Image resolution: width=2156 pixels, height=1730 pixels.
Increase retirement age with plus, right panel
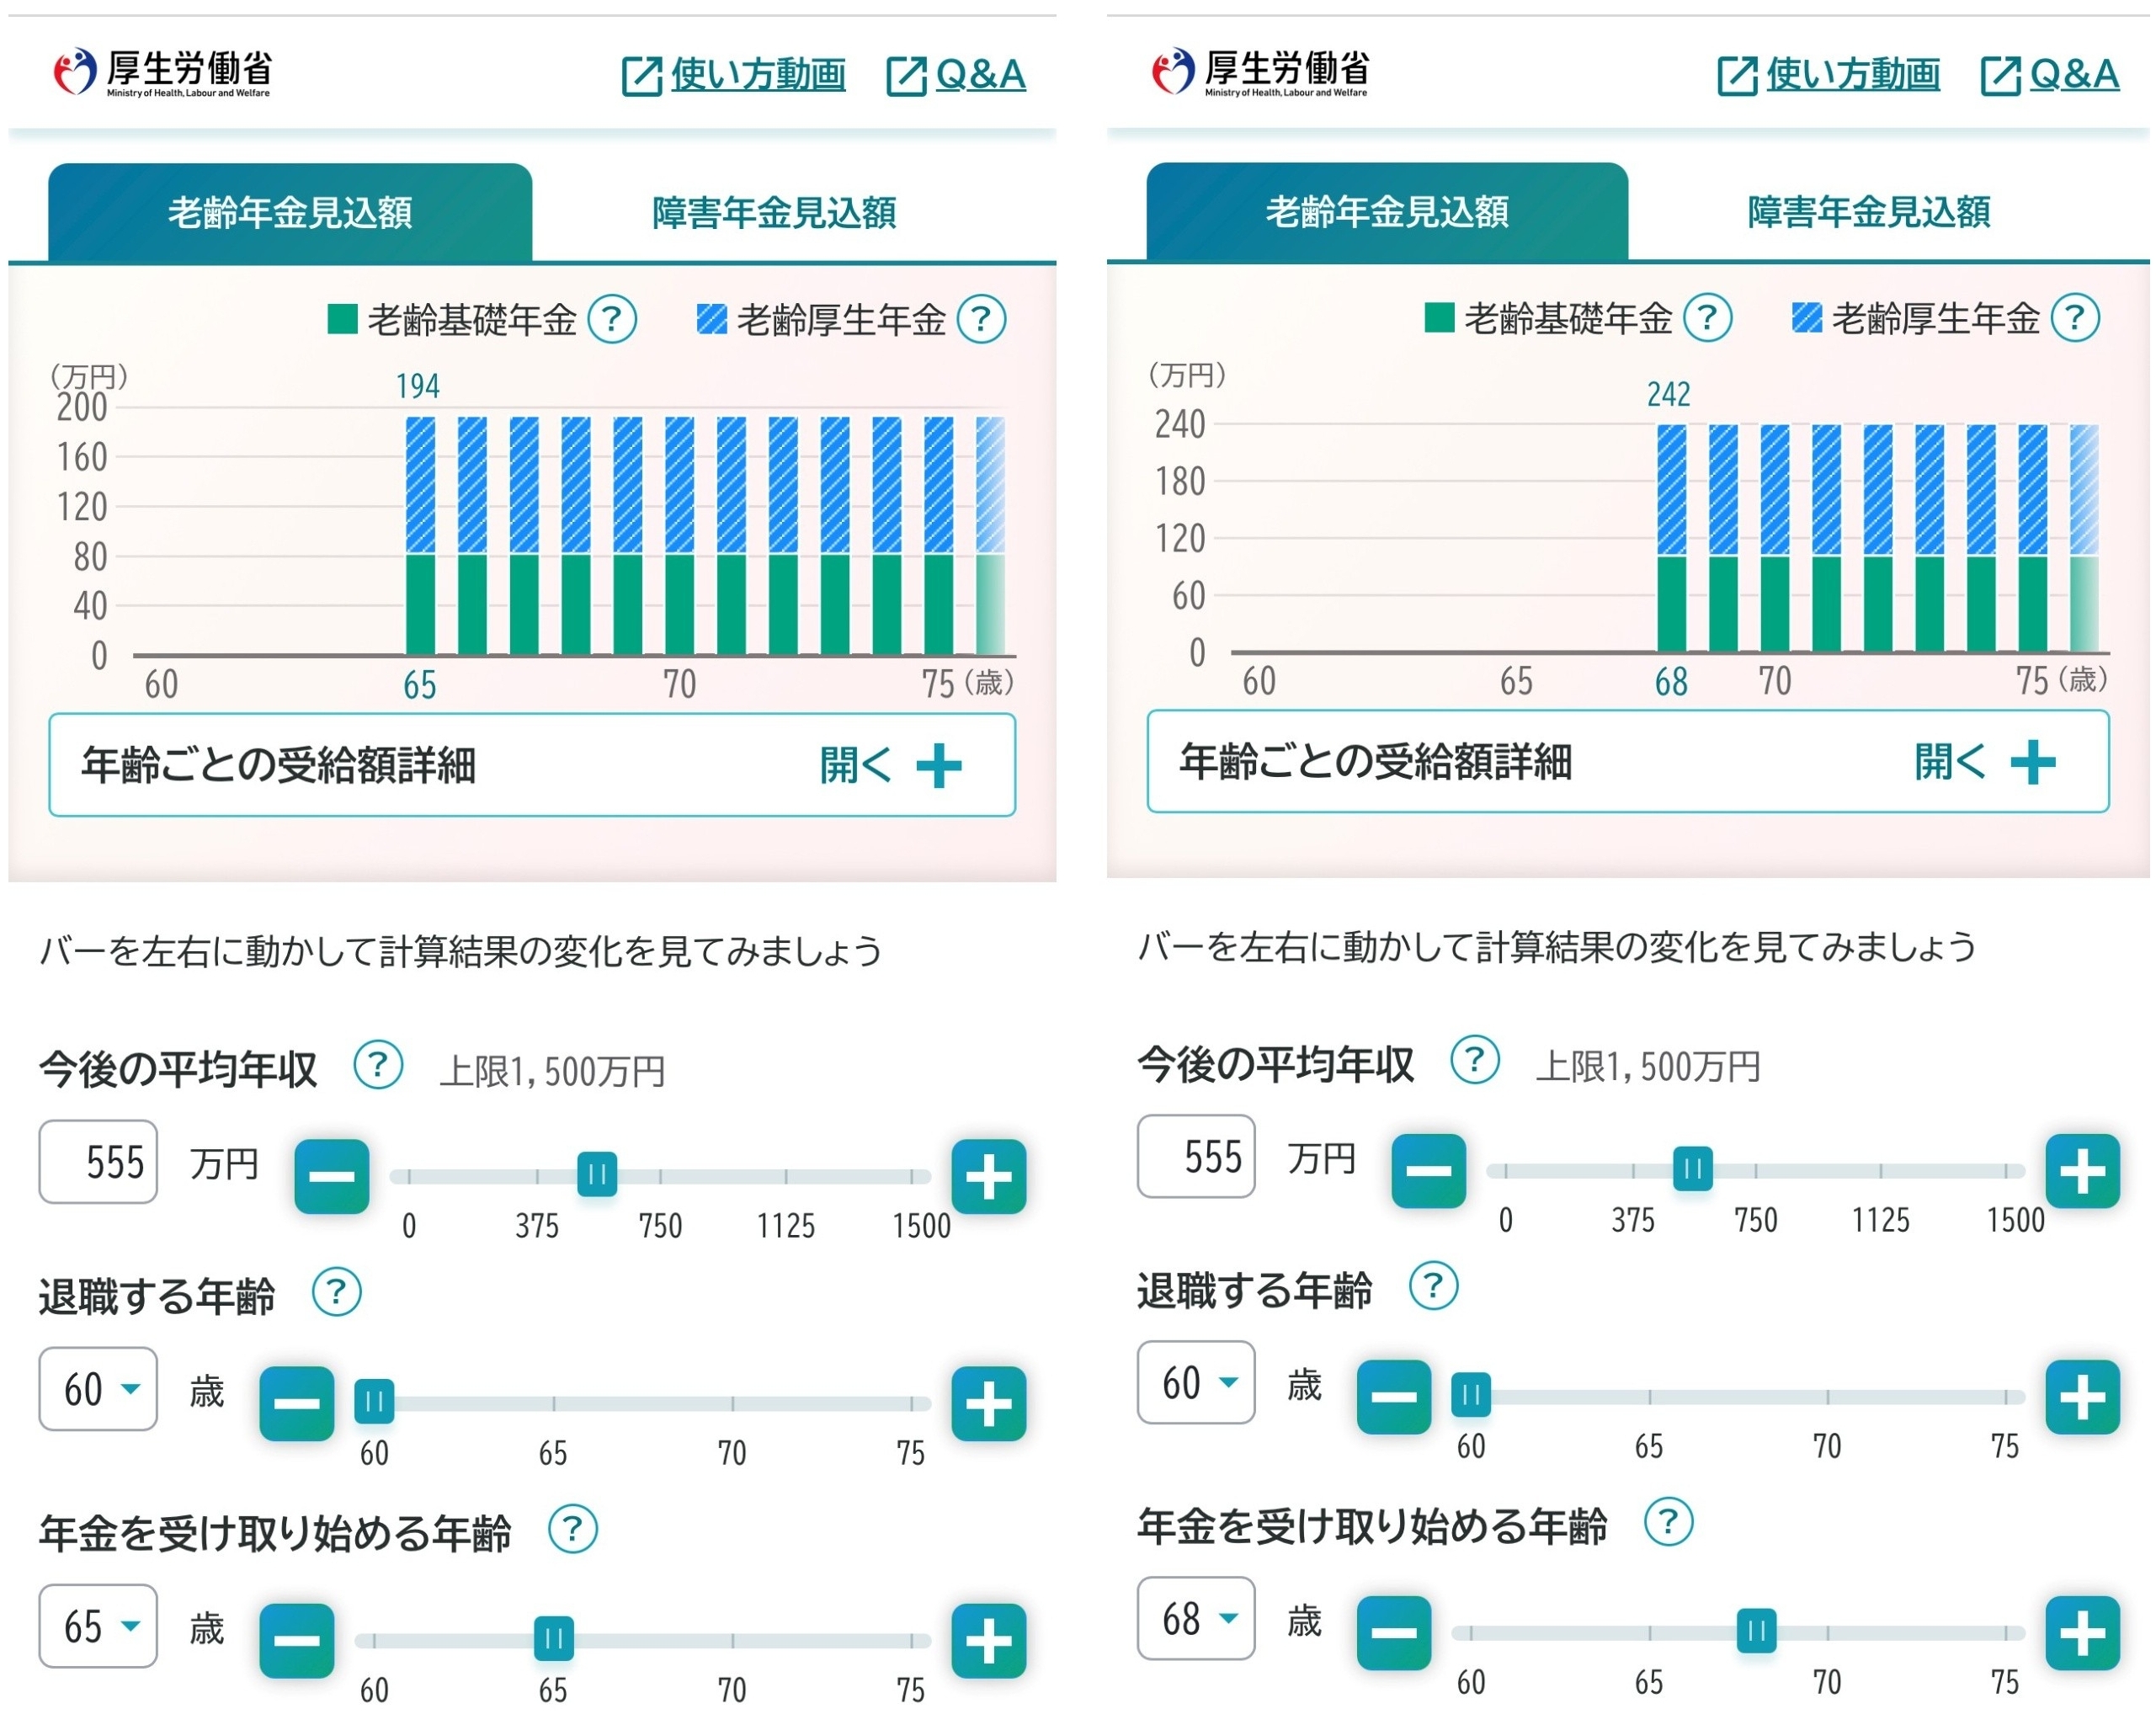[2083, 1397]
